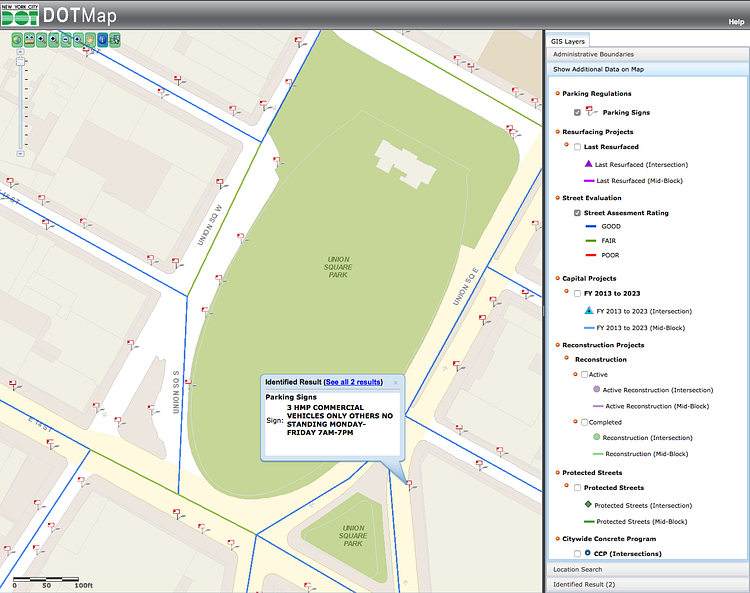The width and height of the screenshot is (750, 593).
Task: Click the zoom level slider handle
Action: coord(20,61)
